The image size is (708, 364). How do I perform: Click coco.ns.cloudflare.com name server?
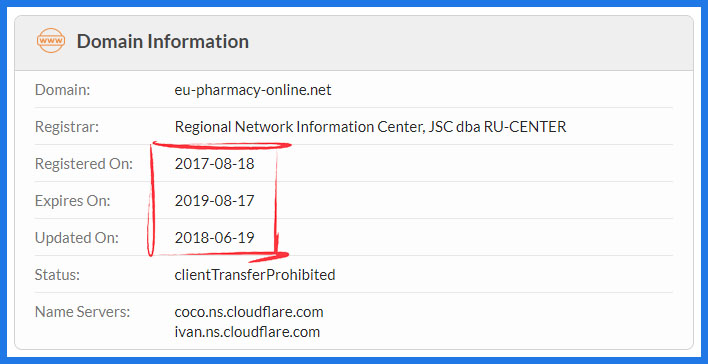point(249,312)
